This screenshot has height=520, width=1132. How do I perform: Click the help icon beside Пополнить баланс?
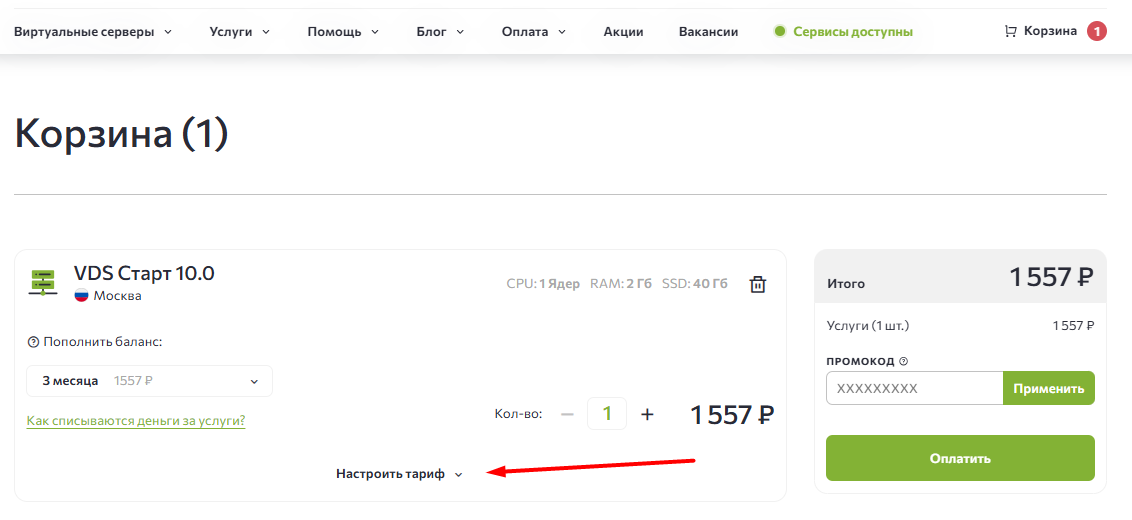(x=32, y=342)
